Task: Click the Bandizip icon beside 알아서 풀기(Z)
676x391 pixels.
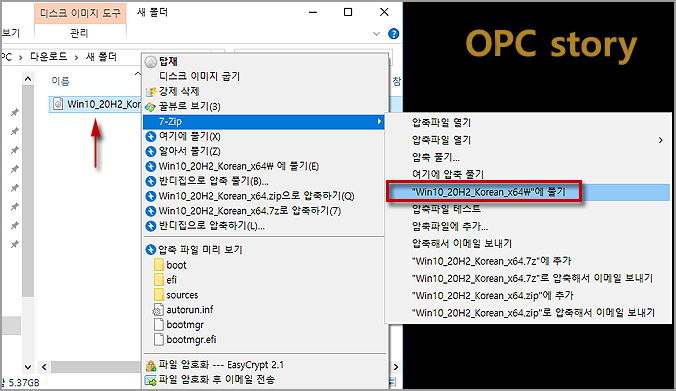Action: click(150, 151)
